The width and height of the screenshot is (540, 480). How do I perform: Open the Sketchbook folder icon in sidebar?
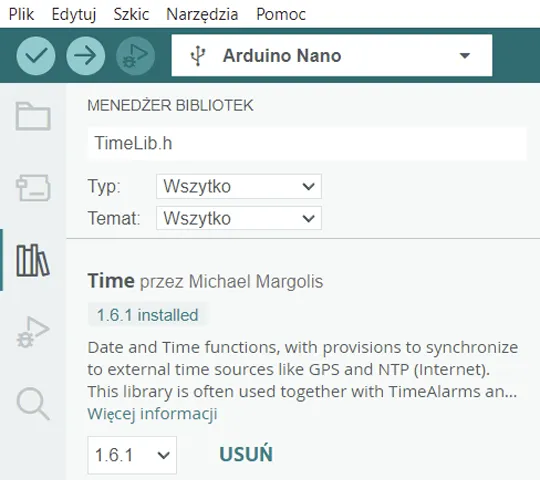[x=33, y=116]
